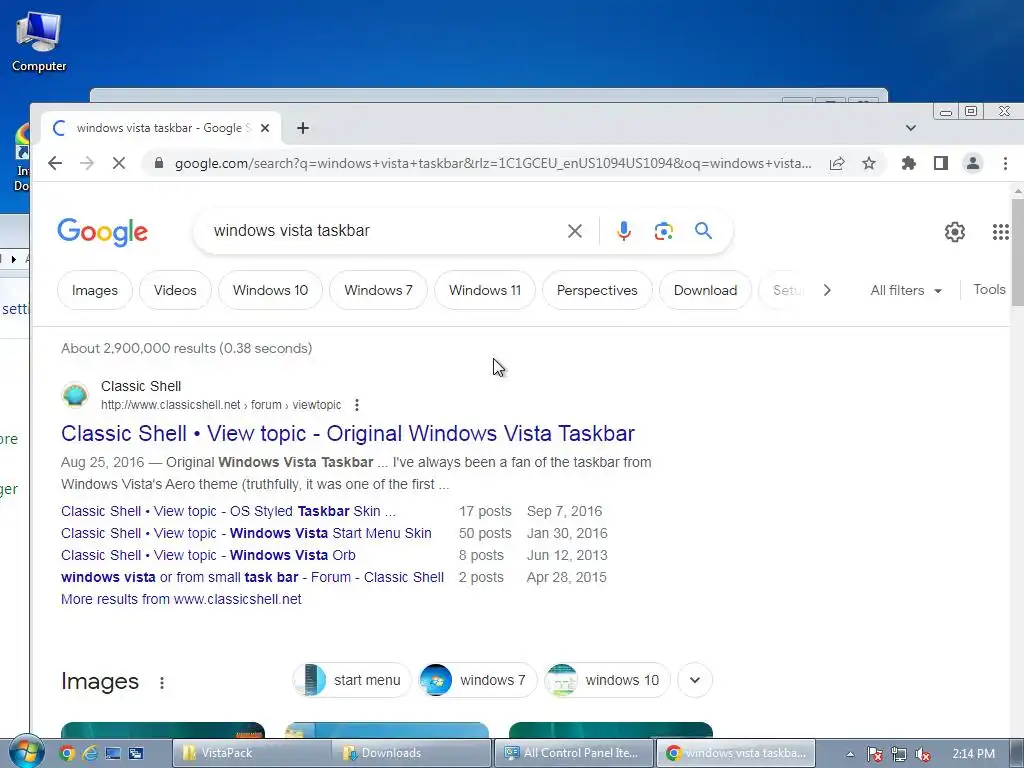Select the Windows 10 filter chip
The width and height of the screenshot is (1024, 768).
270,290
